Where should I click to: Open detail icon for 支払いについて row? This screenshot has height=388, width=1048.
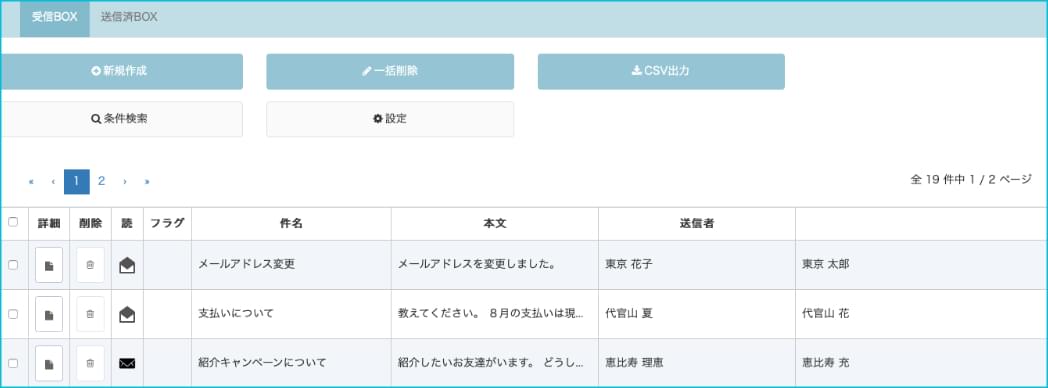point(49,314)
